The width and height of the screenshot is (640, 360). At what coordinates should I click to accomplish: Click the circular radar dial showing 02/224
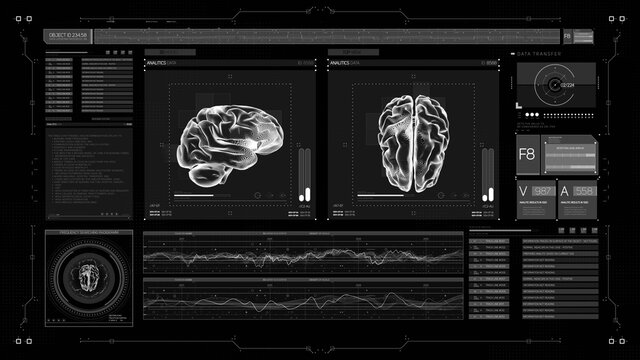(554, 85)
